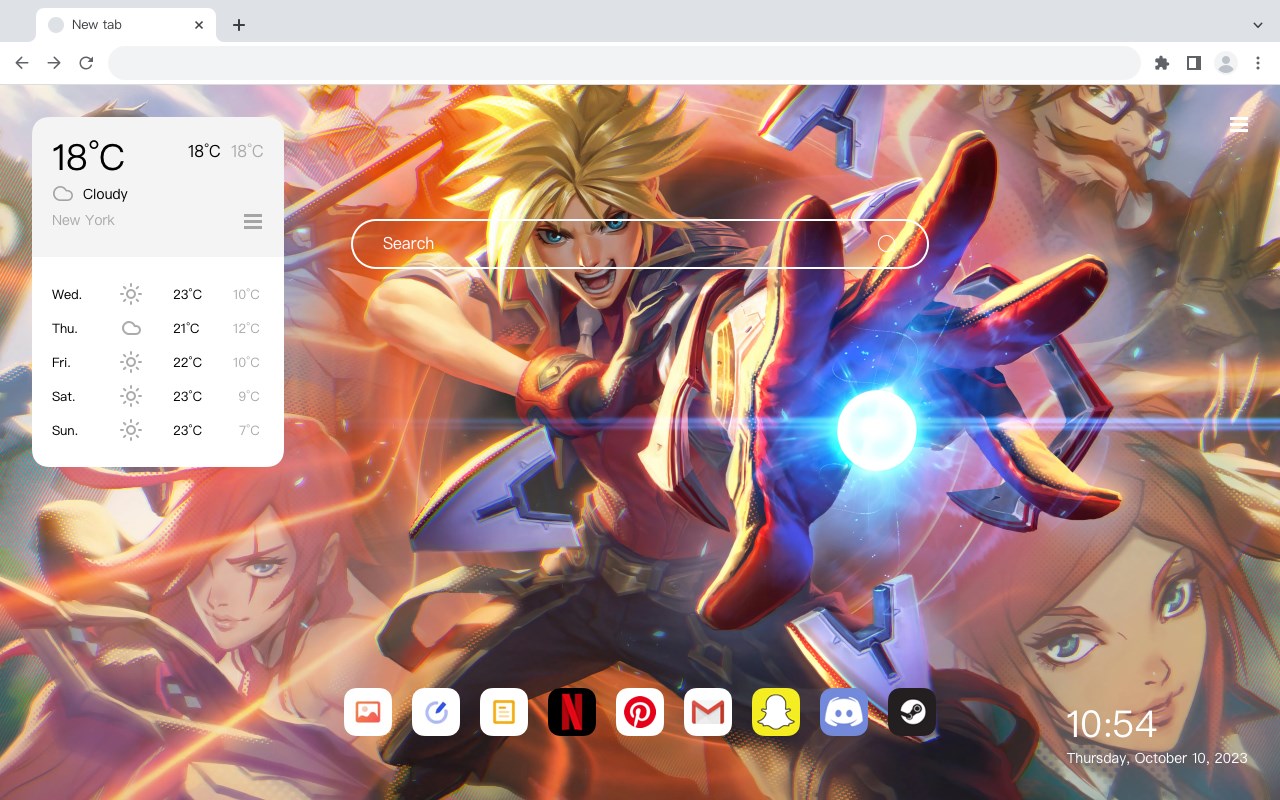Open the Chrome three-dot menu

click(1258, 63)
